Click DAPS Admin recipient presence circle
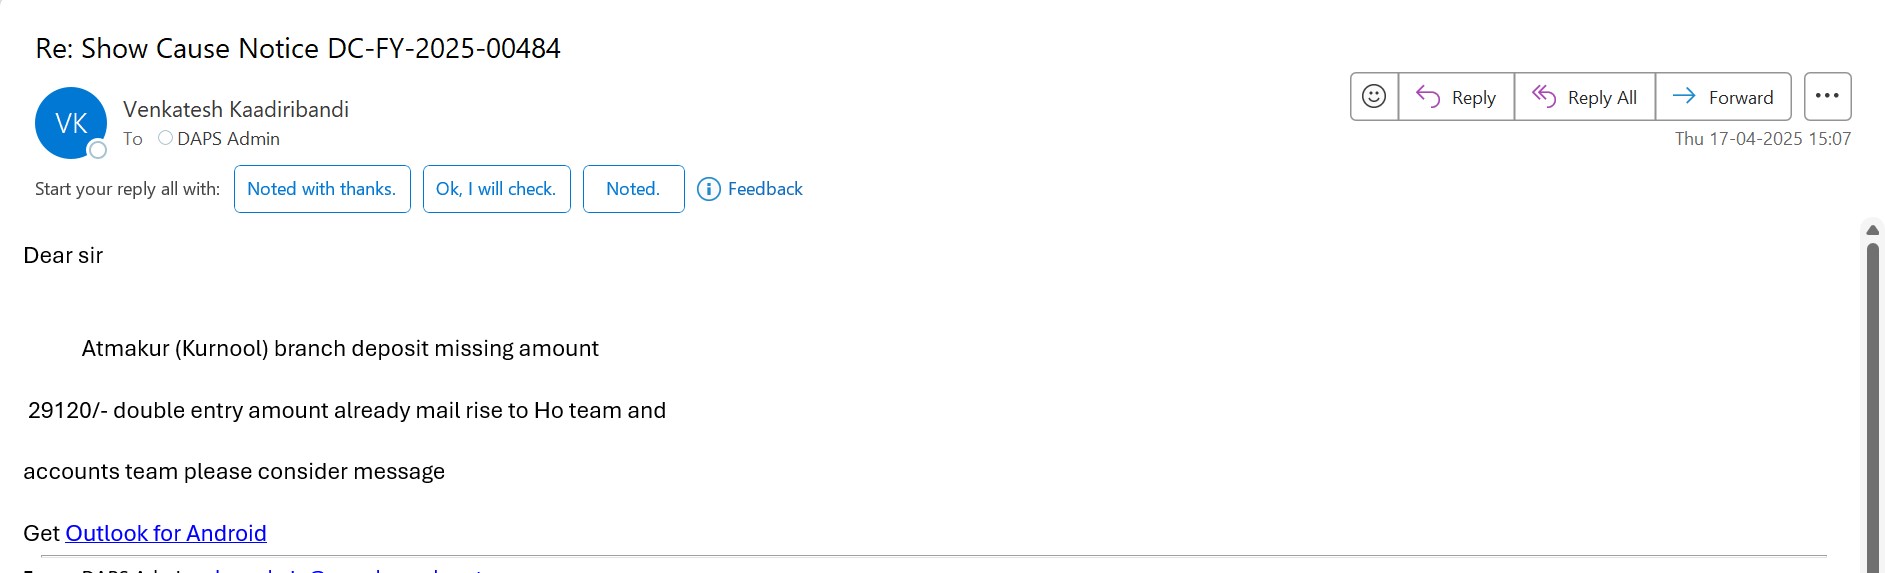Screen dimensions: 1885x573 click(x=166, y=138)
